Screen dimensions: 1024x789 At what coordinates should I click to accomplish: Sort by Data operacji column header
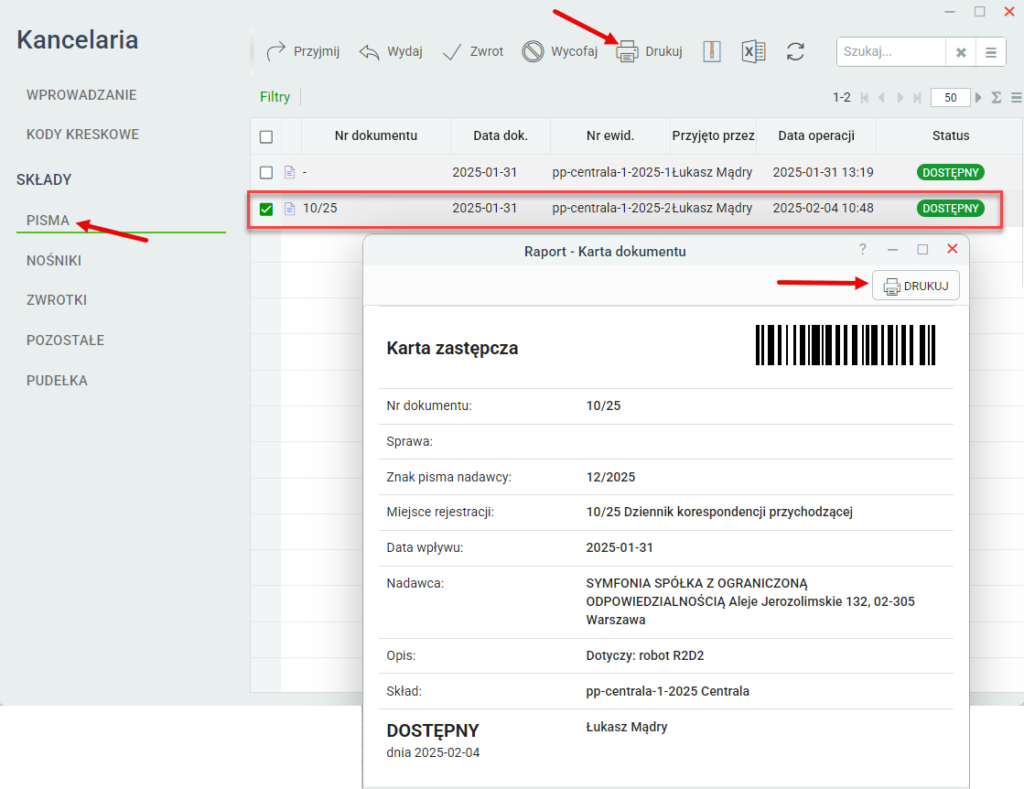(816, 136)
